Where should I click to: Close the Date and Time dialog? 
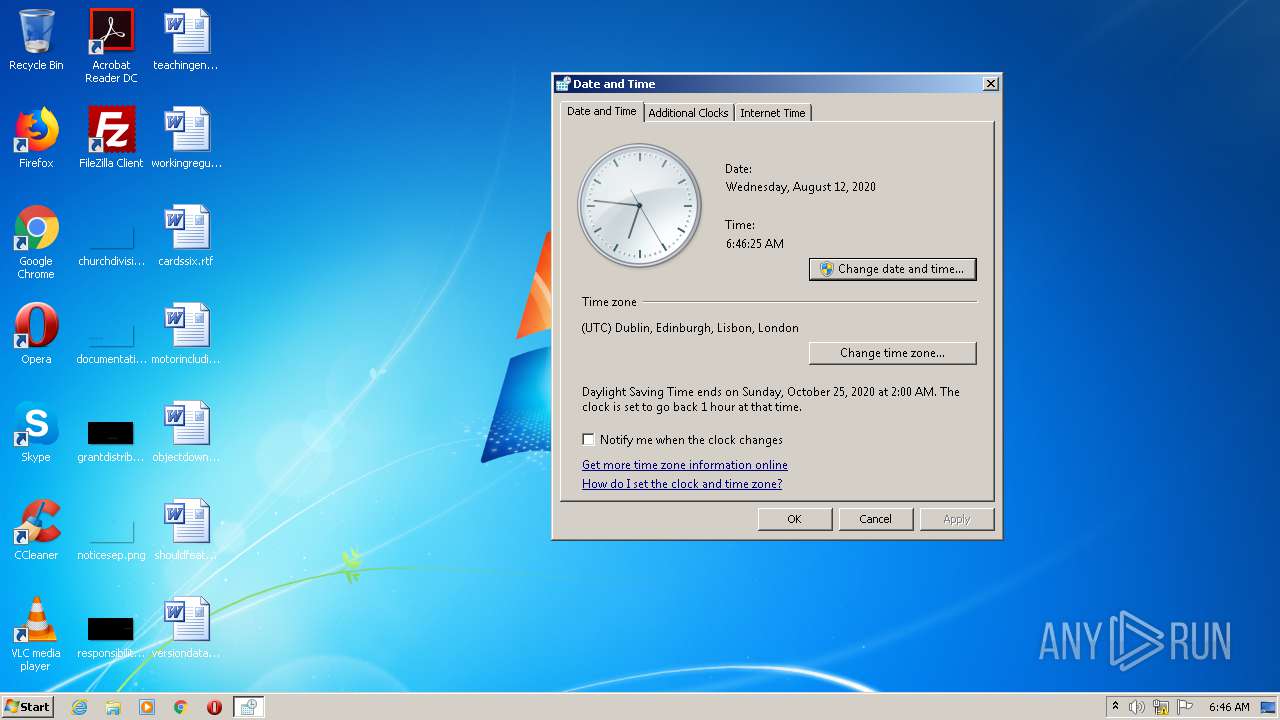(x=990, y=84)
